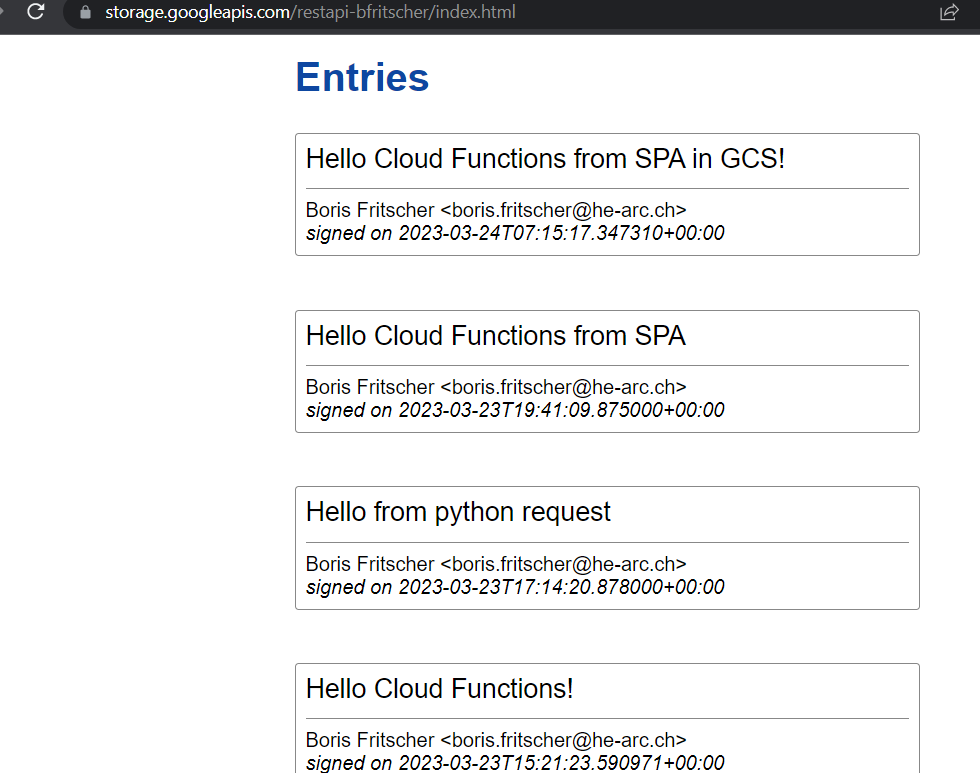The height and width of the screenshot is (773, 980).
Task: Select the "Hello from python request" title
Action: coord(458,512)
